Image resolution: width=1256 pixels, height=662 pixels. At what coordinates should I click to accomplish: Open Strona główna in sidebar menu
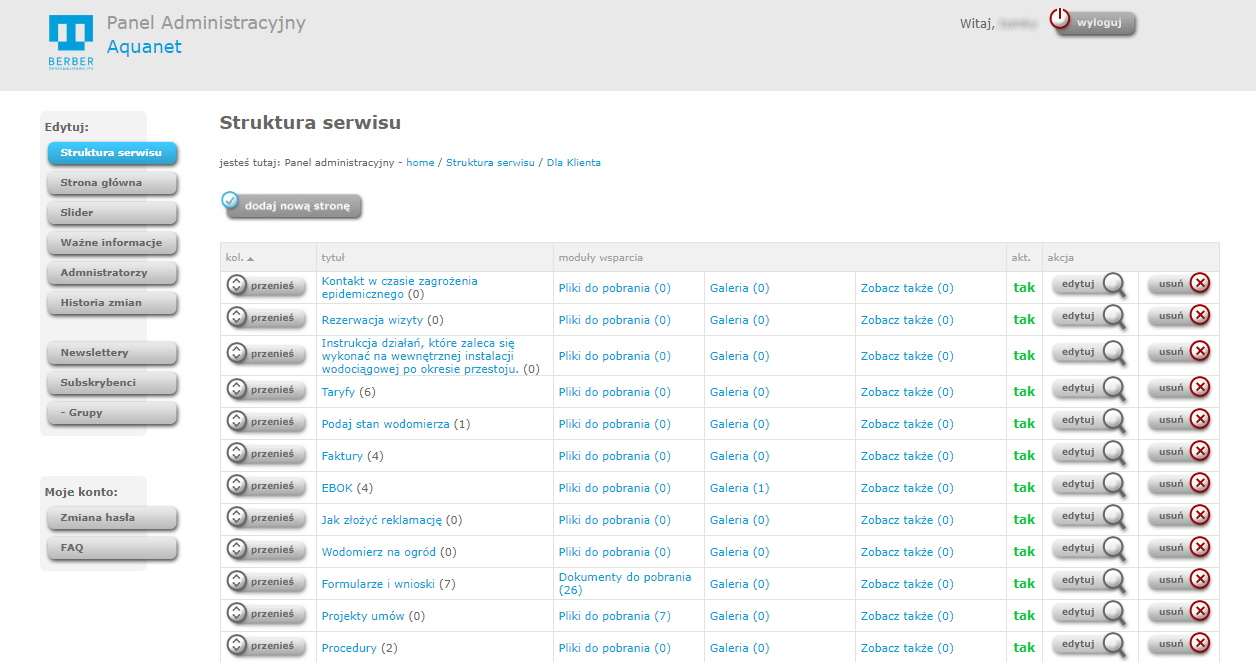[x=112, y=183]
